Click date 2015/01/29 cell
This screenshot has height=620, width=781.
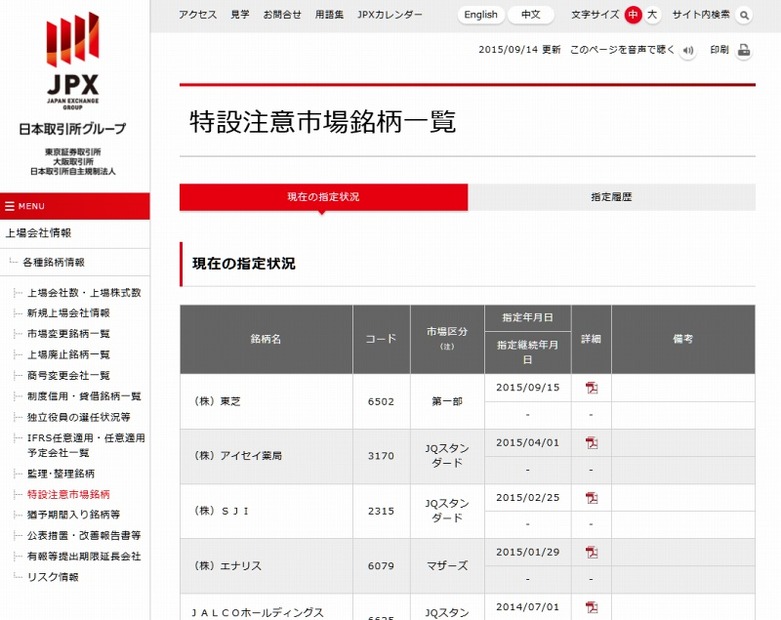coord(527,552)
